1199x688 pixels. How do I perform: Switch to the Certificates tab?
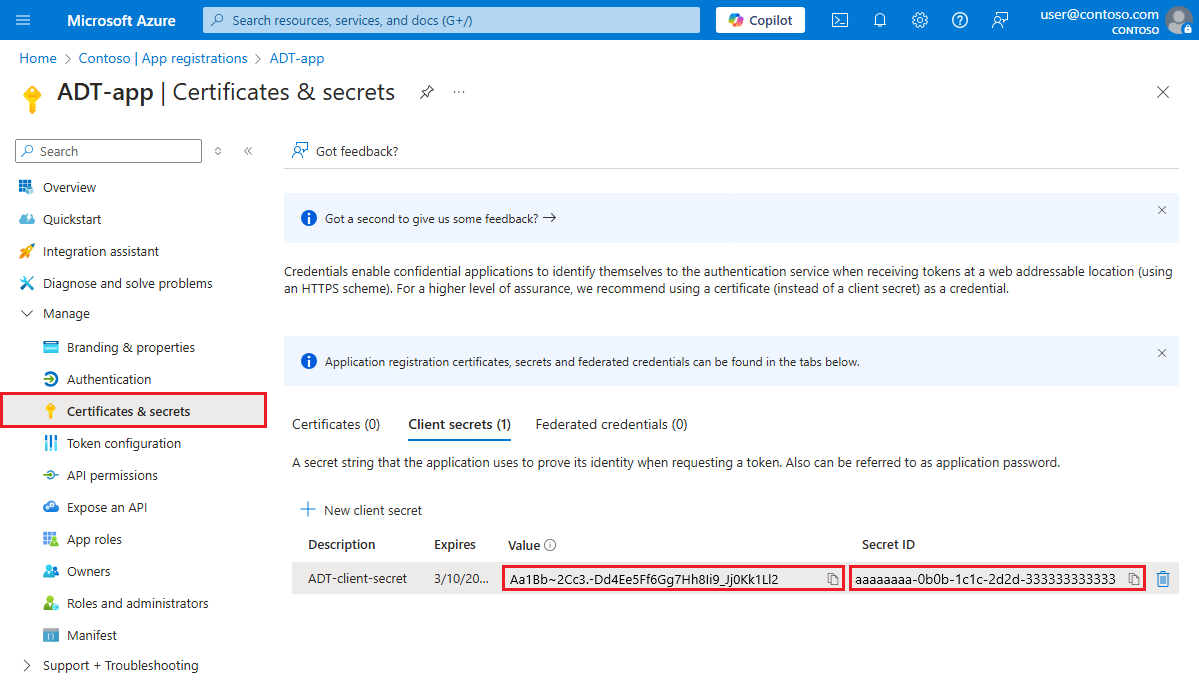335,423
